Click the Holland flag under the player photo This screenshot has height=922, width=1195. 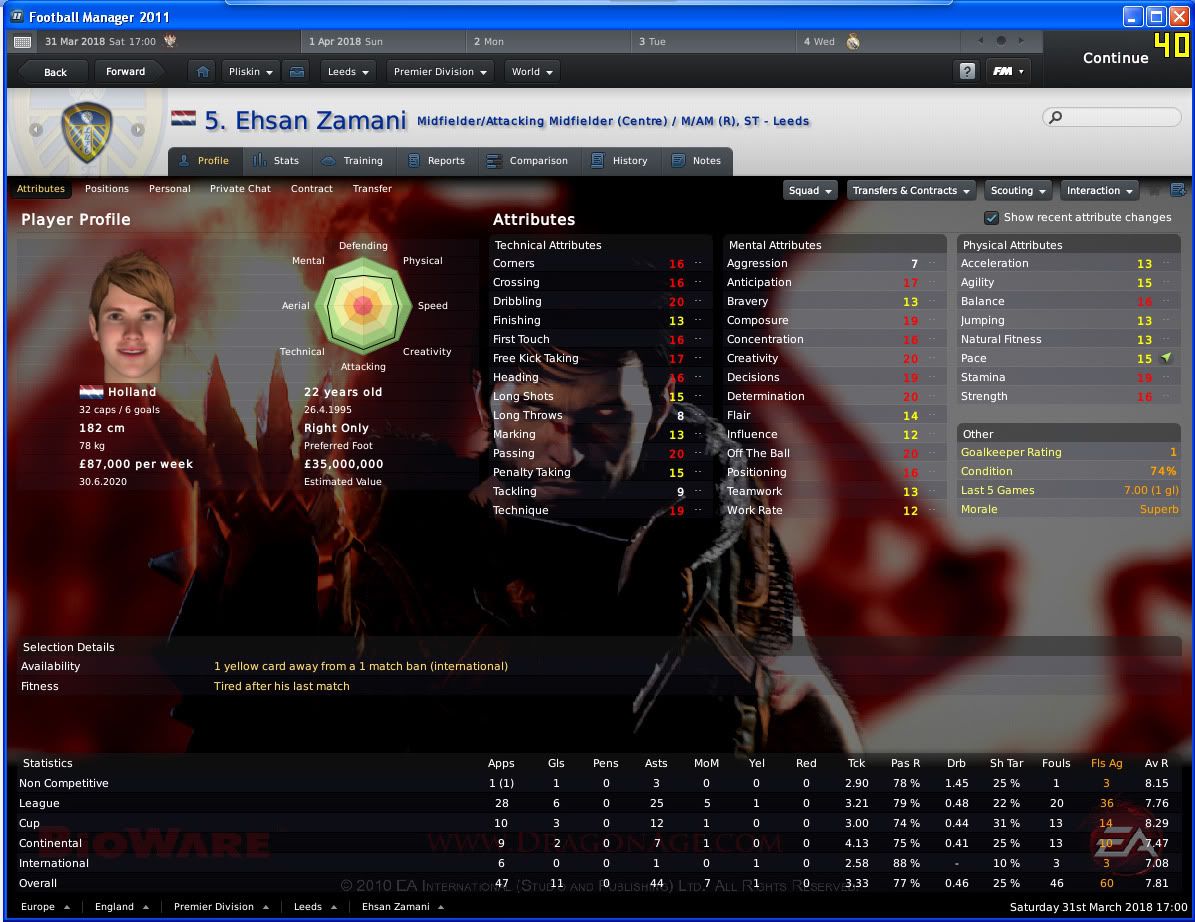pyautogui.click(x=91, y=392)
